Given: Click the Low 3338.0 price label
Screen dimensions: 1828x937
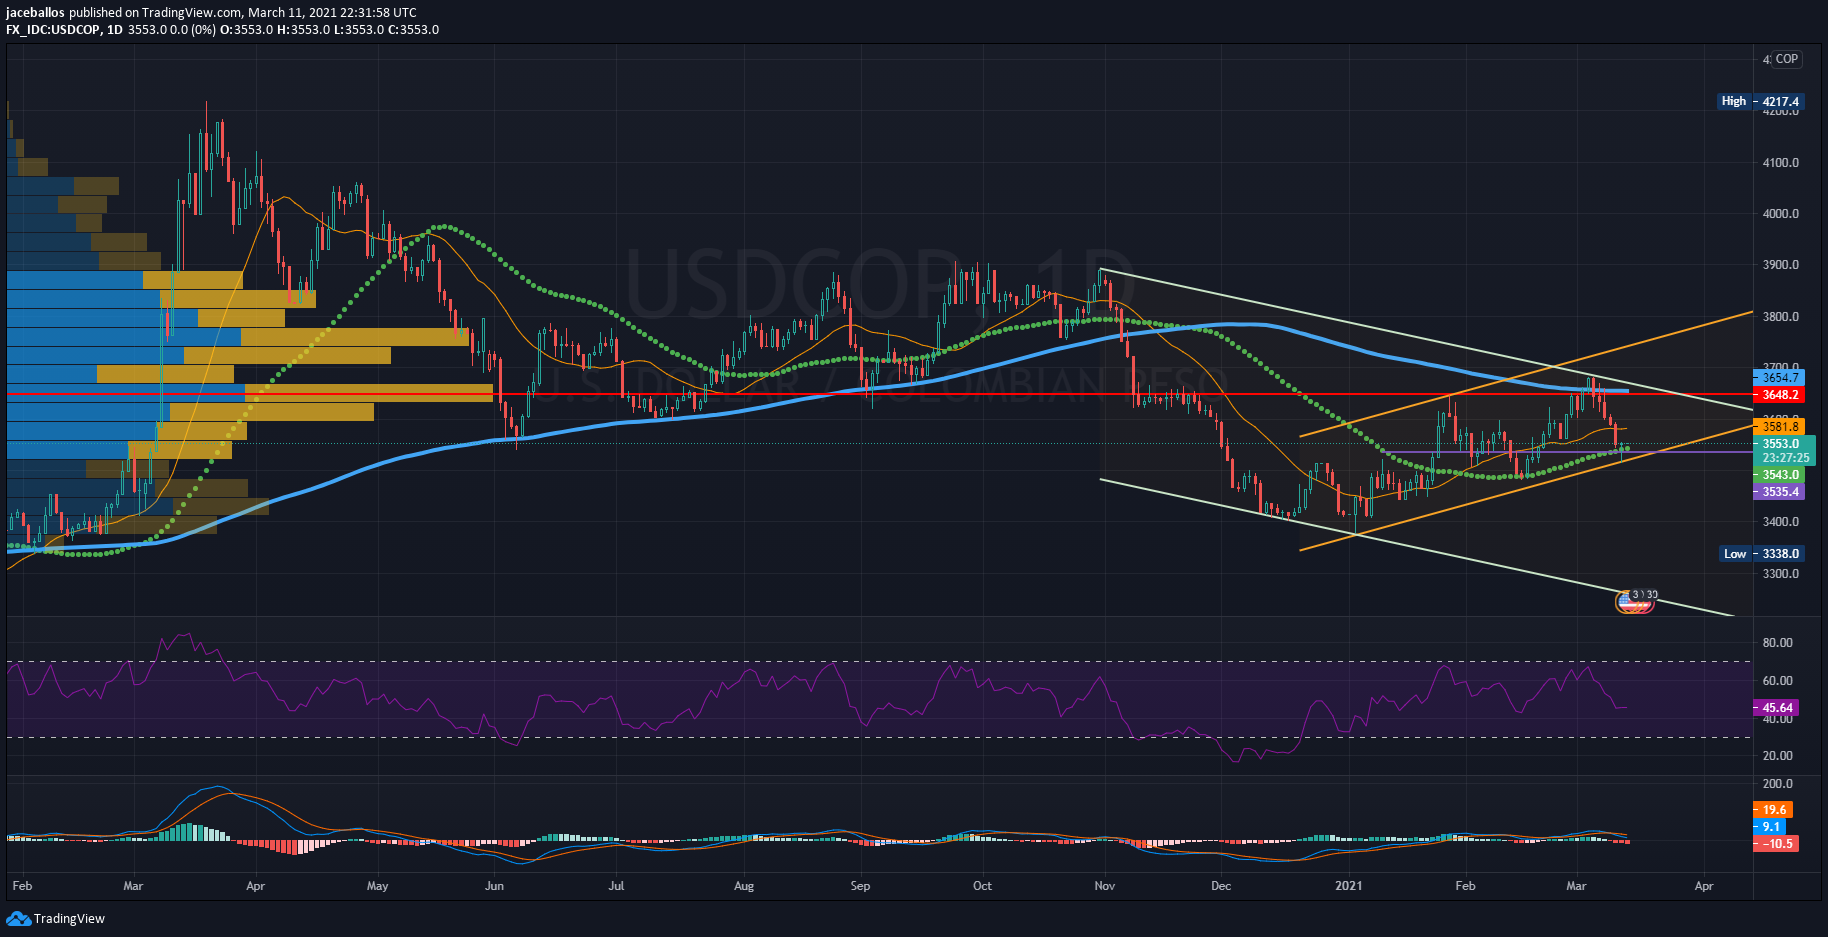Looking at the screenshot, I should click(x=1760, y=553).
